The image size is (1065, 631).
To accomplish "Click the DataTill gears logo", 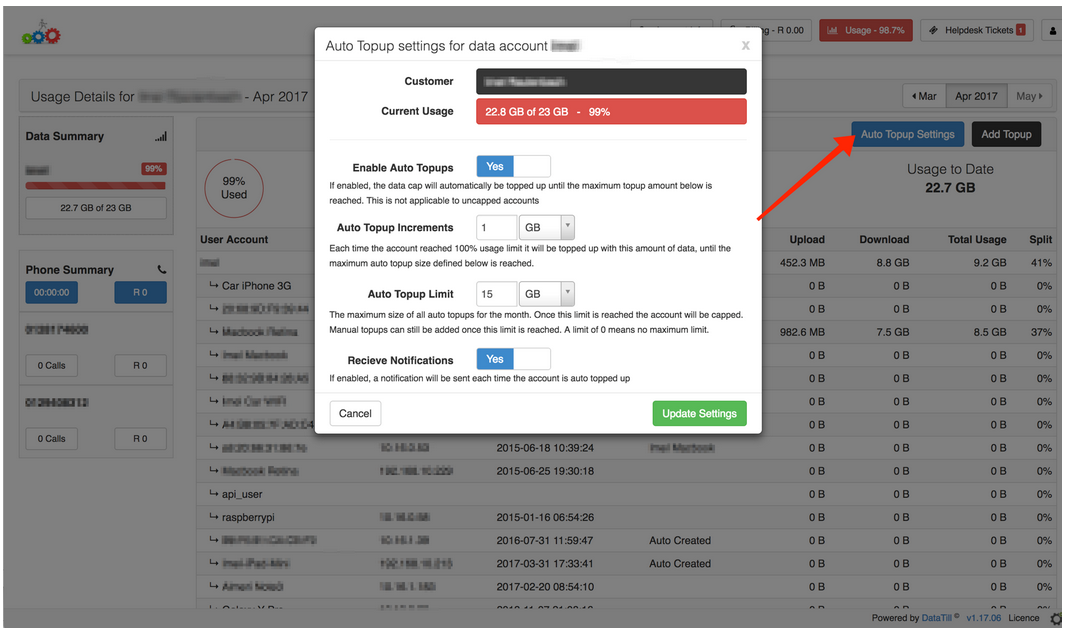I will [x=41, y=33].
